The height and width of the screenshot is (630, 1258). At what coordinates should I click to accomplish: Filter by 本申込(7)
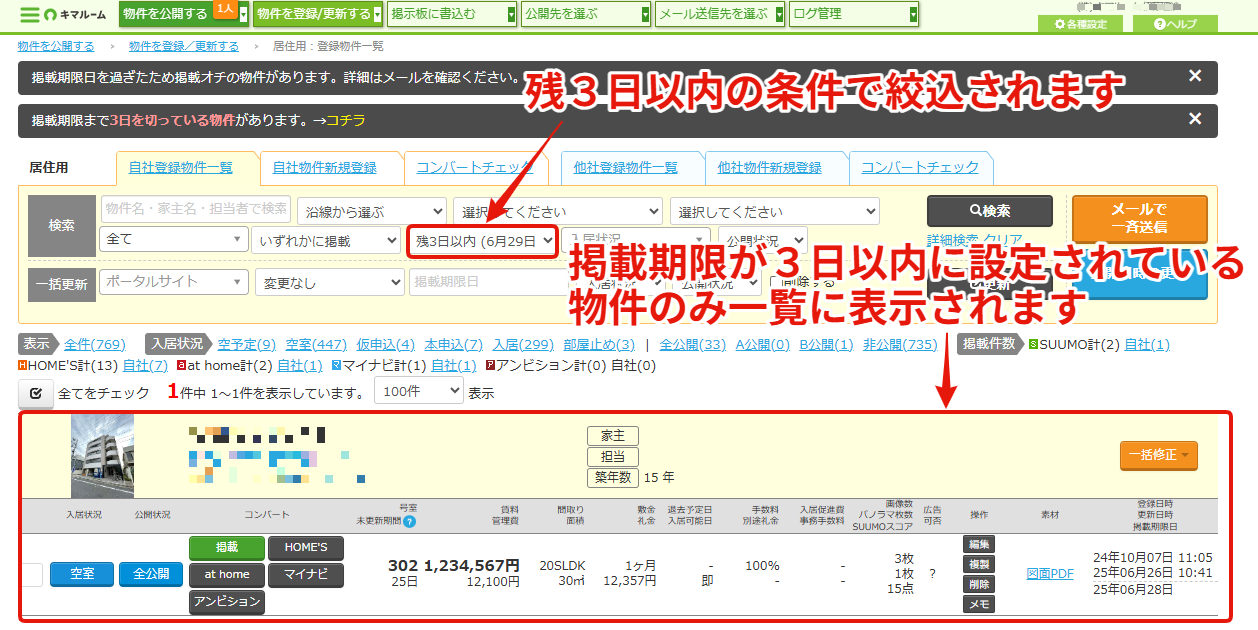(x=454, y=345)
